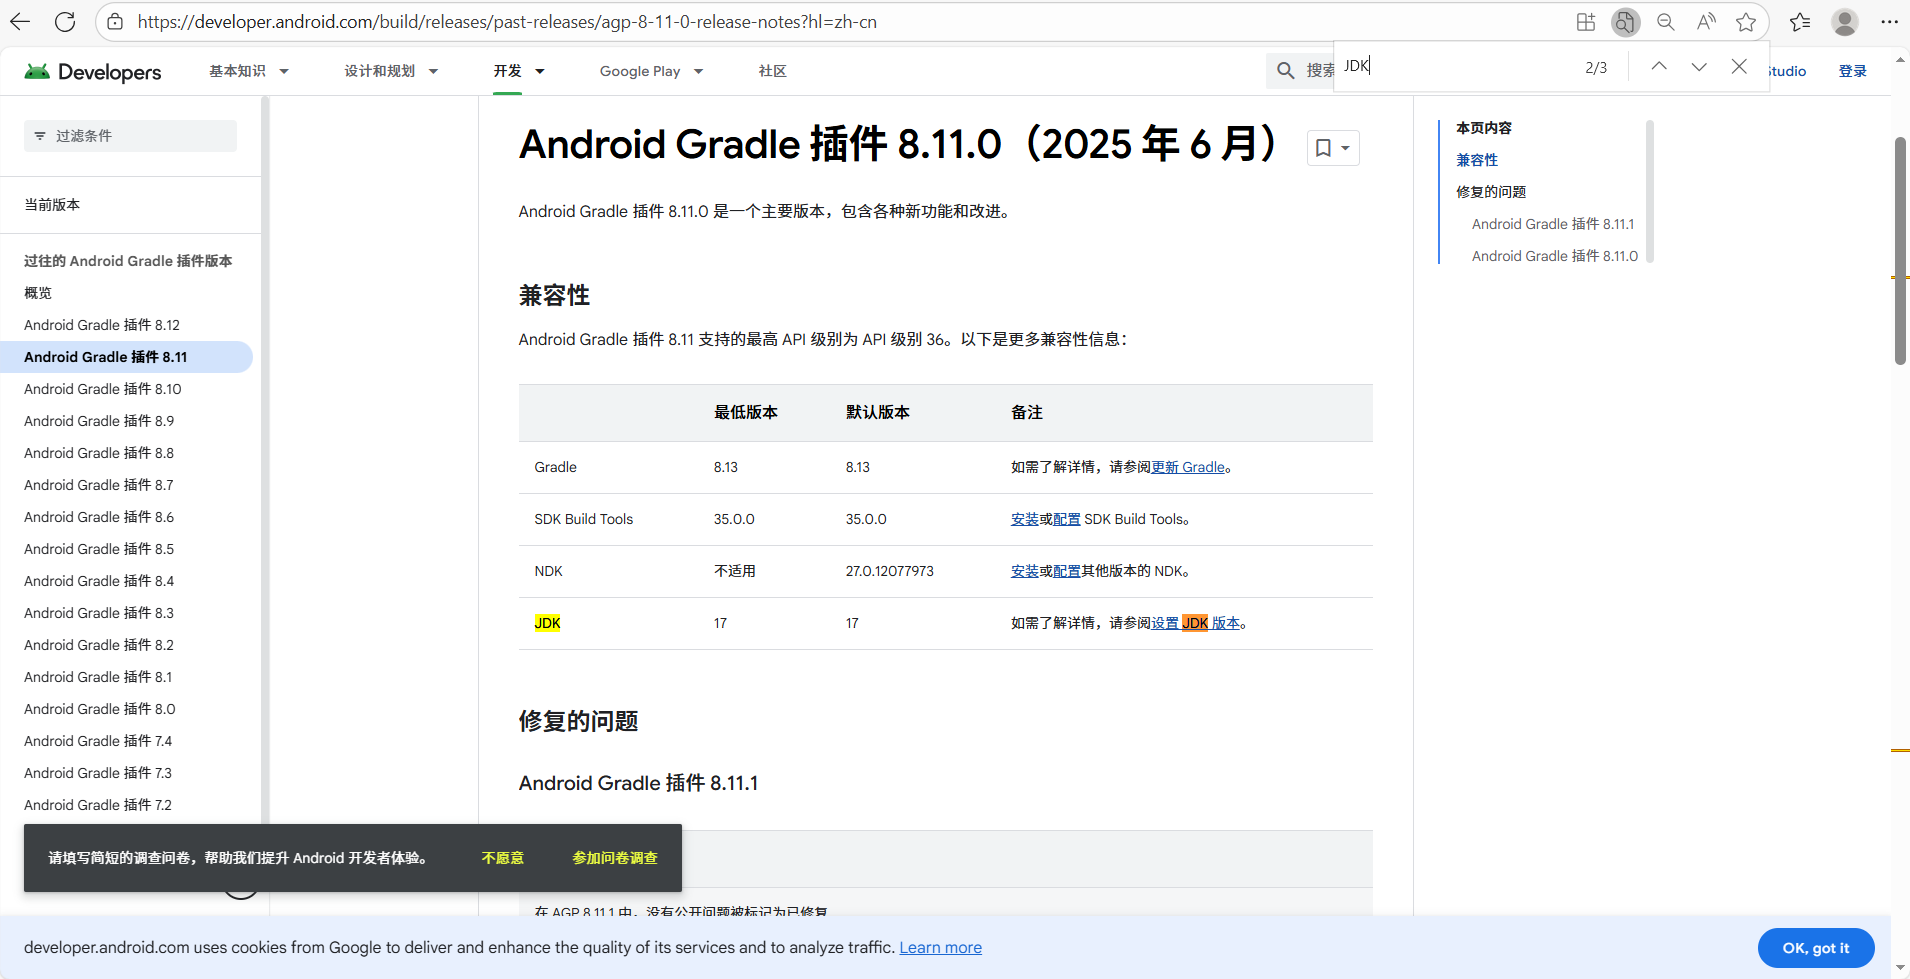Image resolution: width=1910 pixels, height=979 pixels.
Task: Decline survey with 不愿意
Action: 502,858
